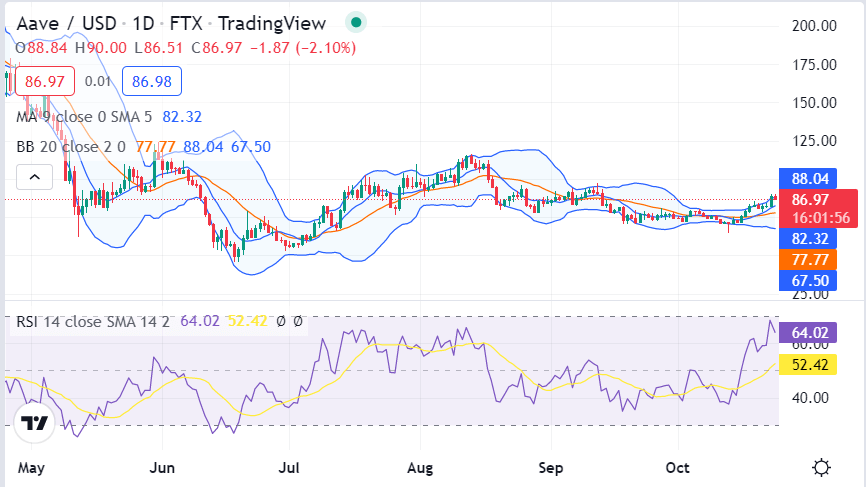
Task: Click the blue buy price 86.98 button
Action: (152, 81)
